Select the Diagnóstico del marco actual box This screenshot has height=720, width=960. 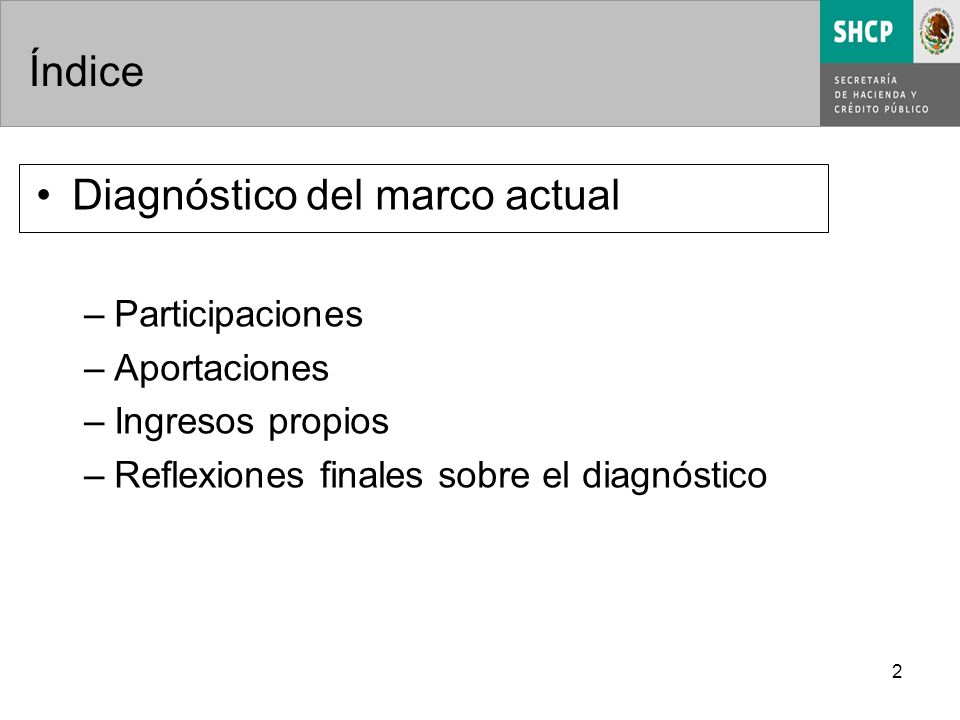tap(424, 198)
